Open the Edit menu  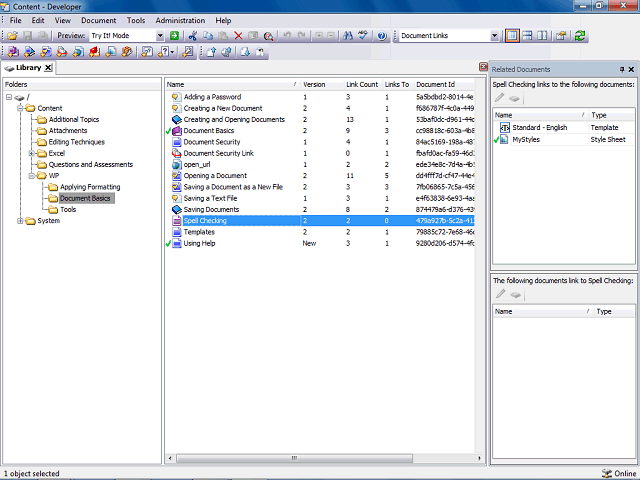[x=38, y=20]
